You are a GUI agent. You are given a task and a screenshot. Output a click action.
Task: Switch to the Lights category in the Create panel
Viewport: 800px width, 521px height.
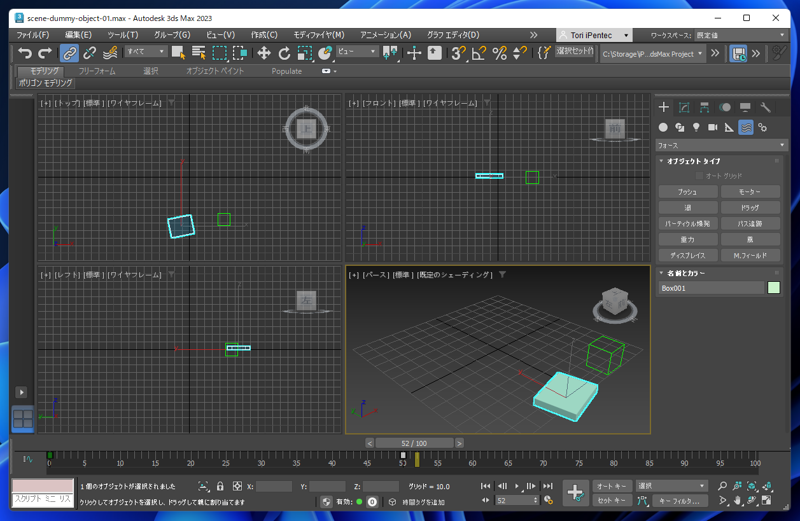pyautogui.click(x=696, y=128)
